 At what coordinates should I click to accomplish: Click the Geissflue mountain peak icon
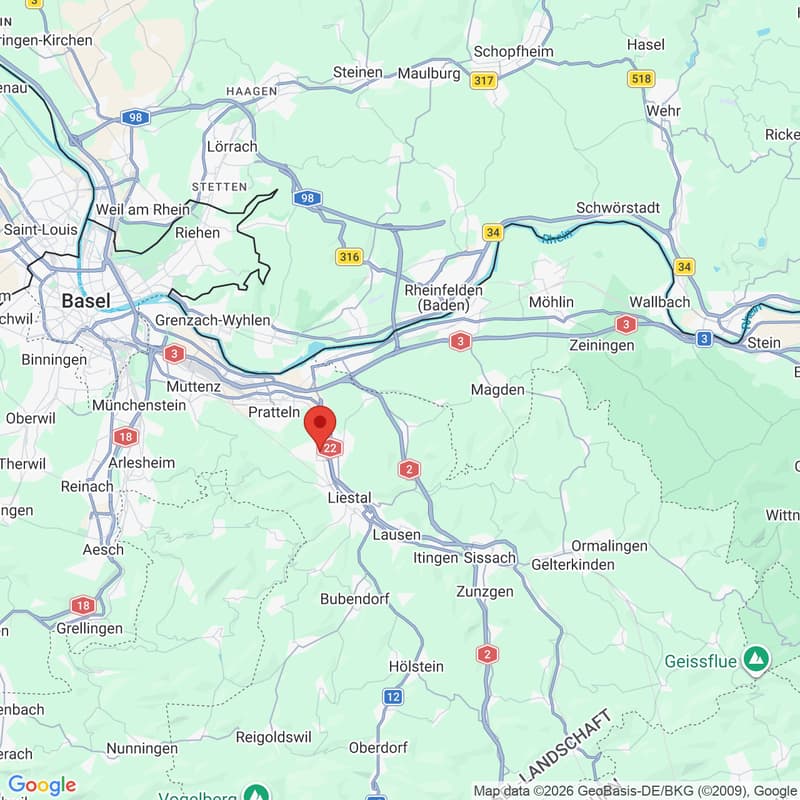[x=756, y=661]
